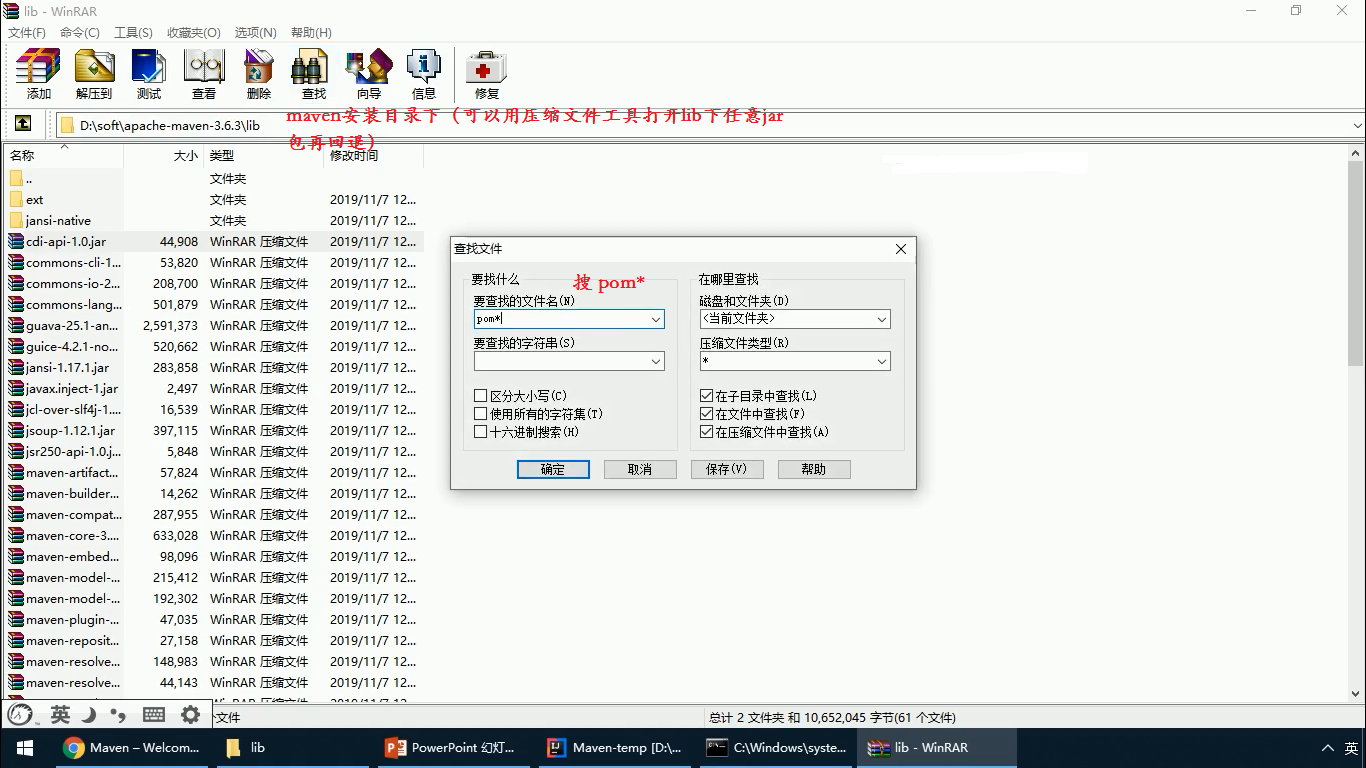The height and width of the screenshot is (768, 1366).
Task: Open the Options (选项) menu
Action: coord(255,33)
